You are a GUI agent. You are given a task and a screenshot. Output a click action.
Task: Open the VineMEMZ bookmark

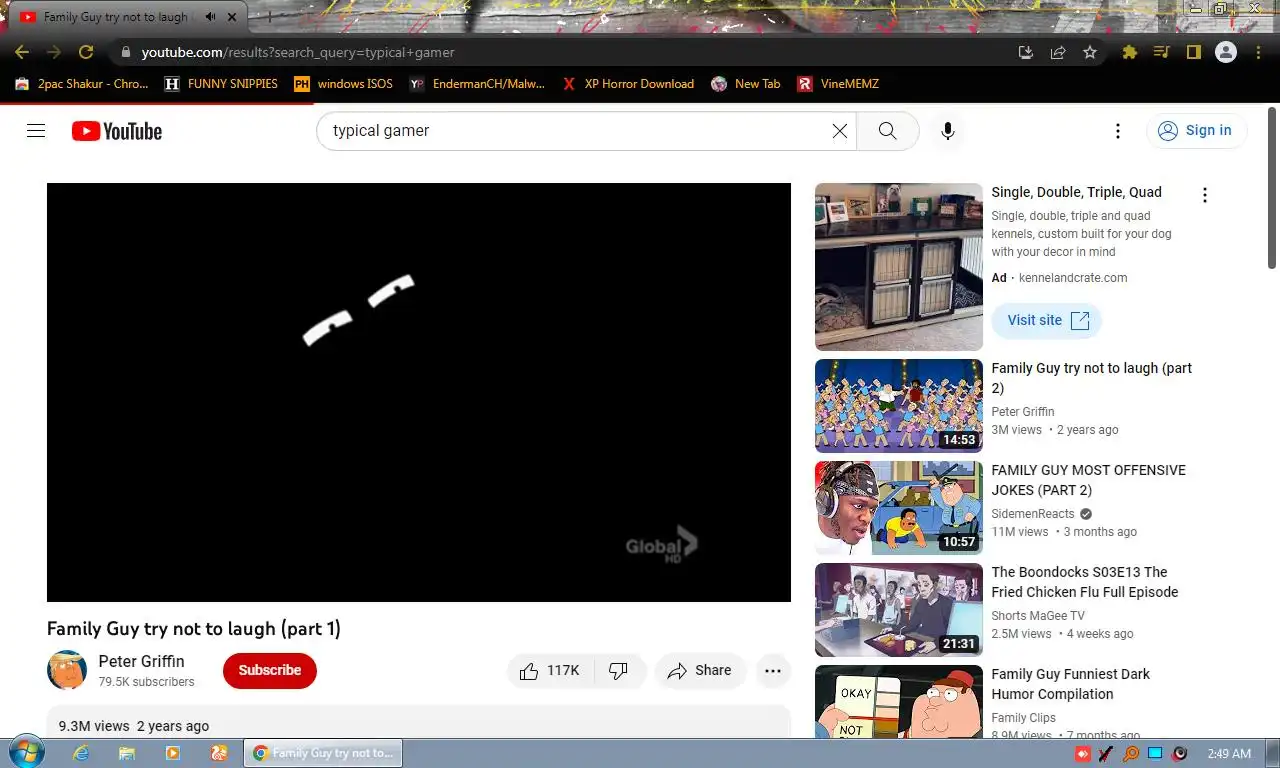coord(838,84)
